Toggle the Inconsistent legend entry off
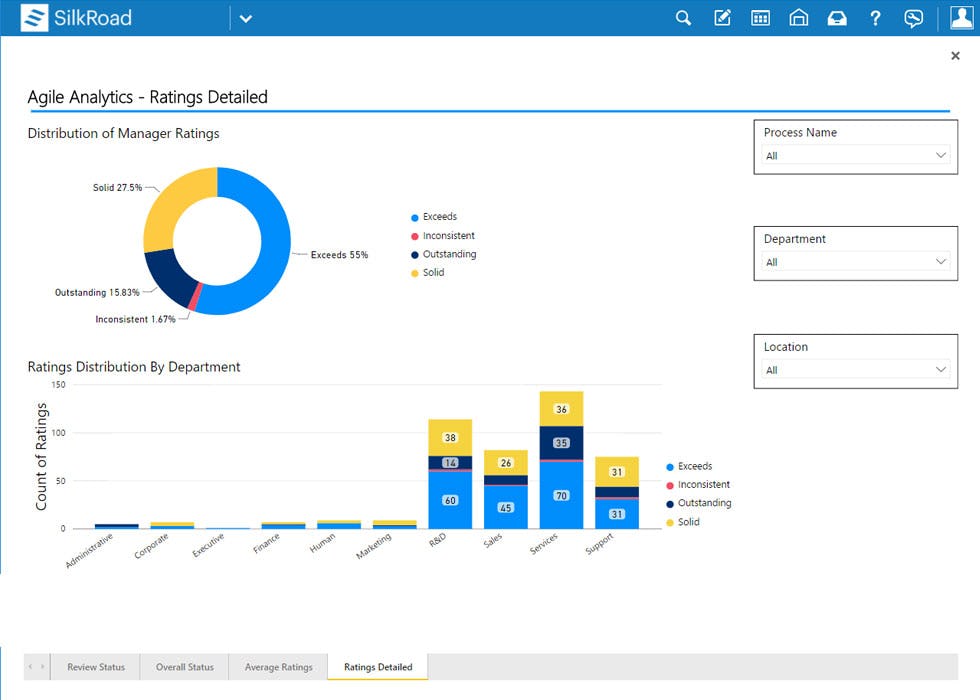This screenshot has width=980, height=700. coord(444,235)
